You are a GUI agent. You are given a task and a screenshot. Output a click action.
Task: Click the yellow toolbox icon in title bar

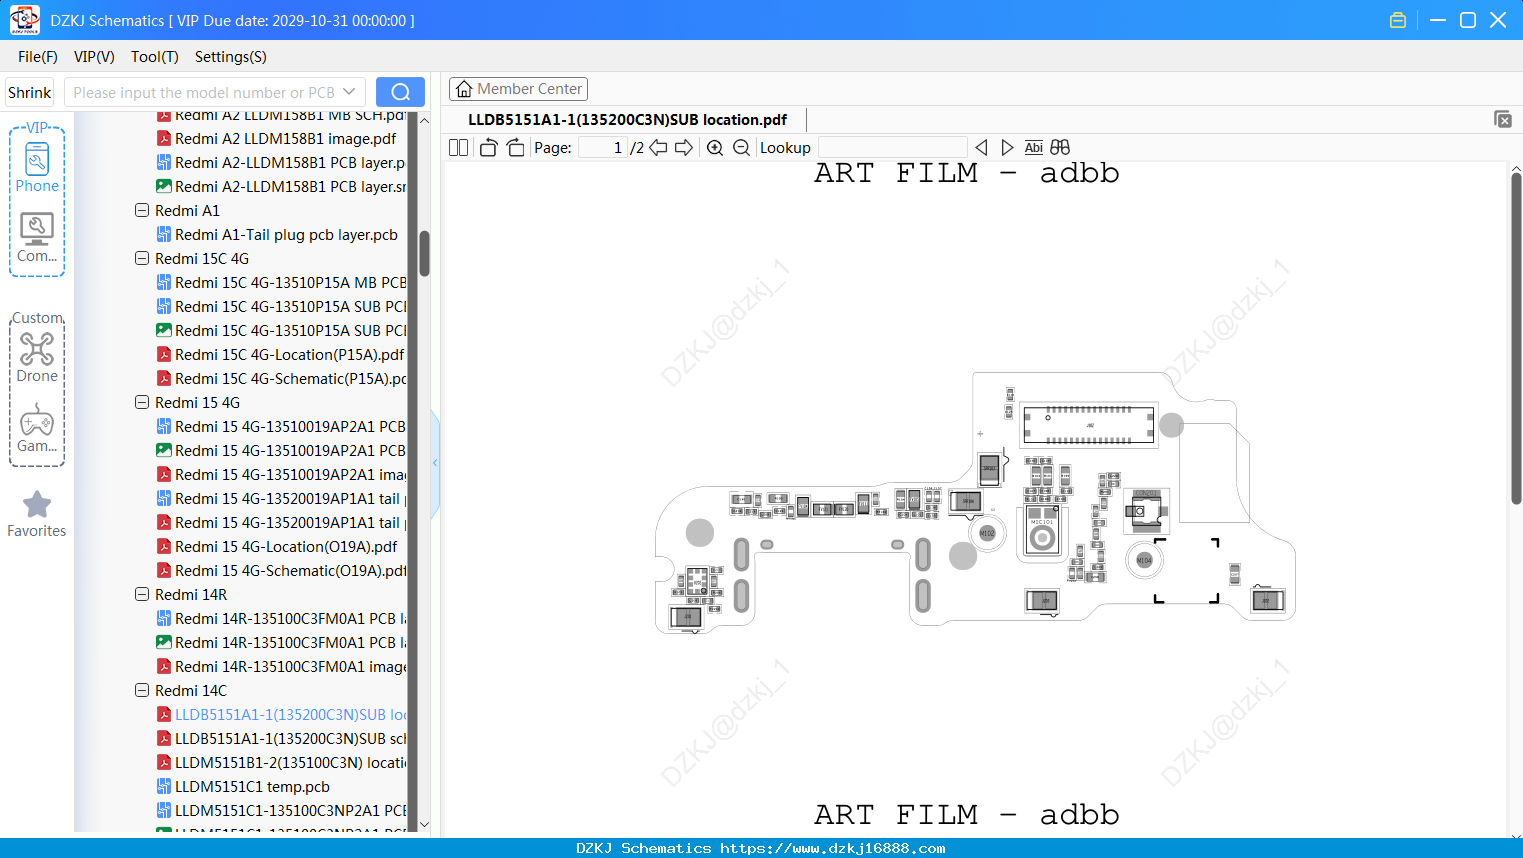pos(1398,20)
